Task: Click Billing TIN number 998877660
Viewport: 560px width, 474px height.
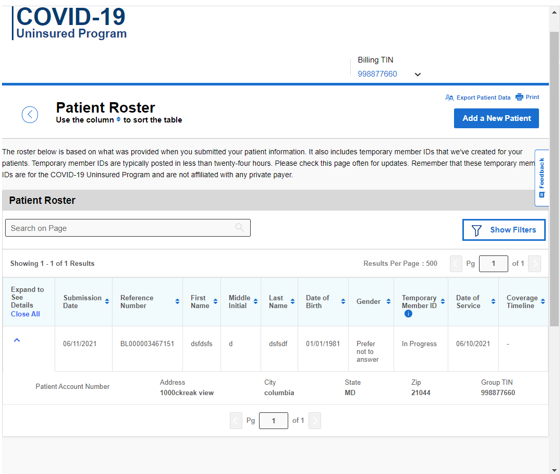Action: coord(377,74)
